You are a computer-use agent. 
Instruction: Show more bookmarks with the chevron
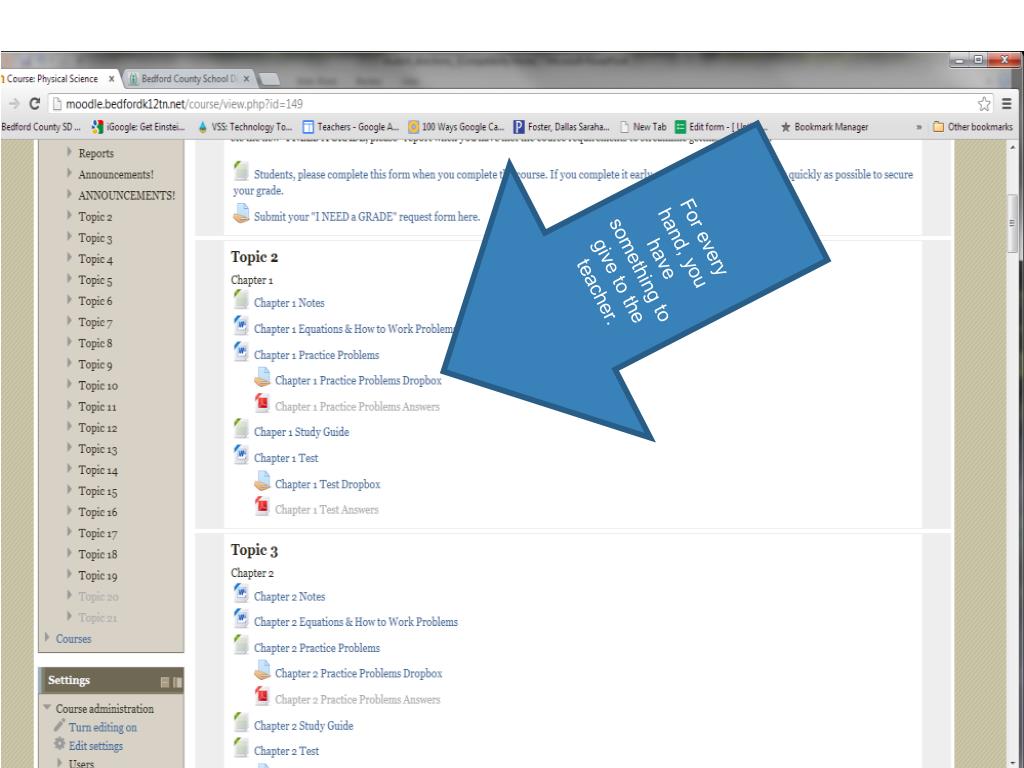click(919, 127)
